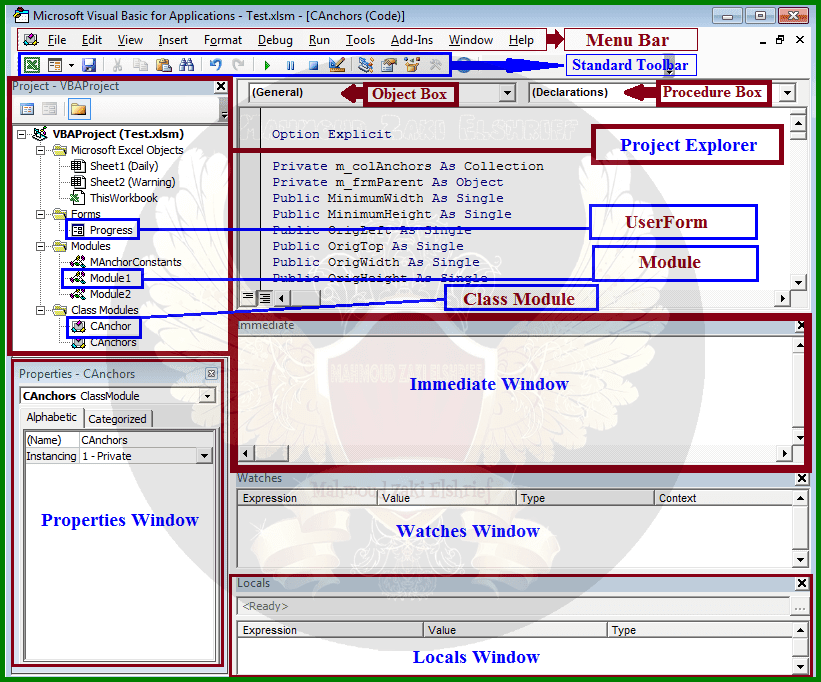Screen dimensions: 821x682
Task: Click the View Code icon in Project Explorer
Action: [27, 108]
